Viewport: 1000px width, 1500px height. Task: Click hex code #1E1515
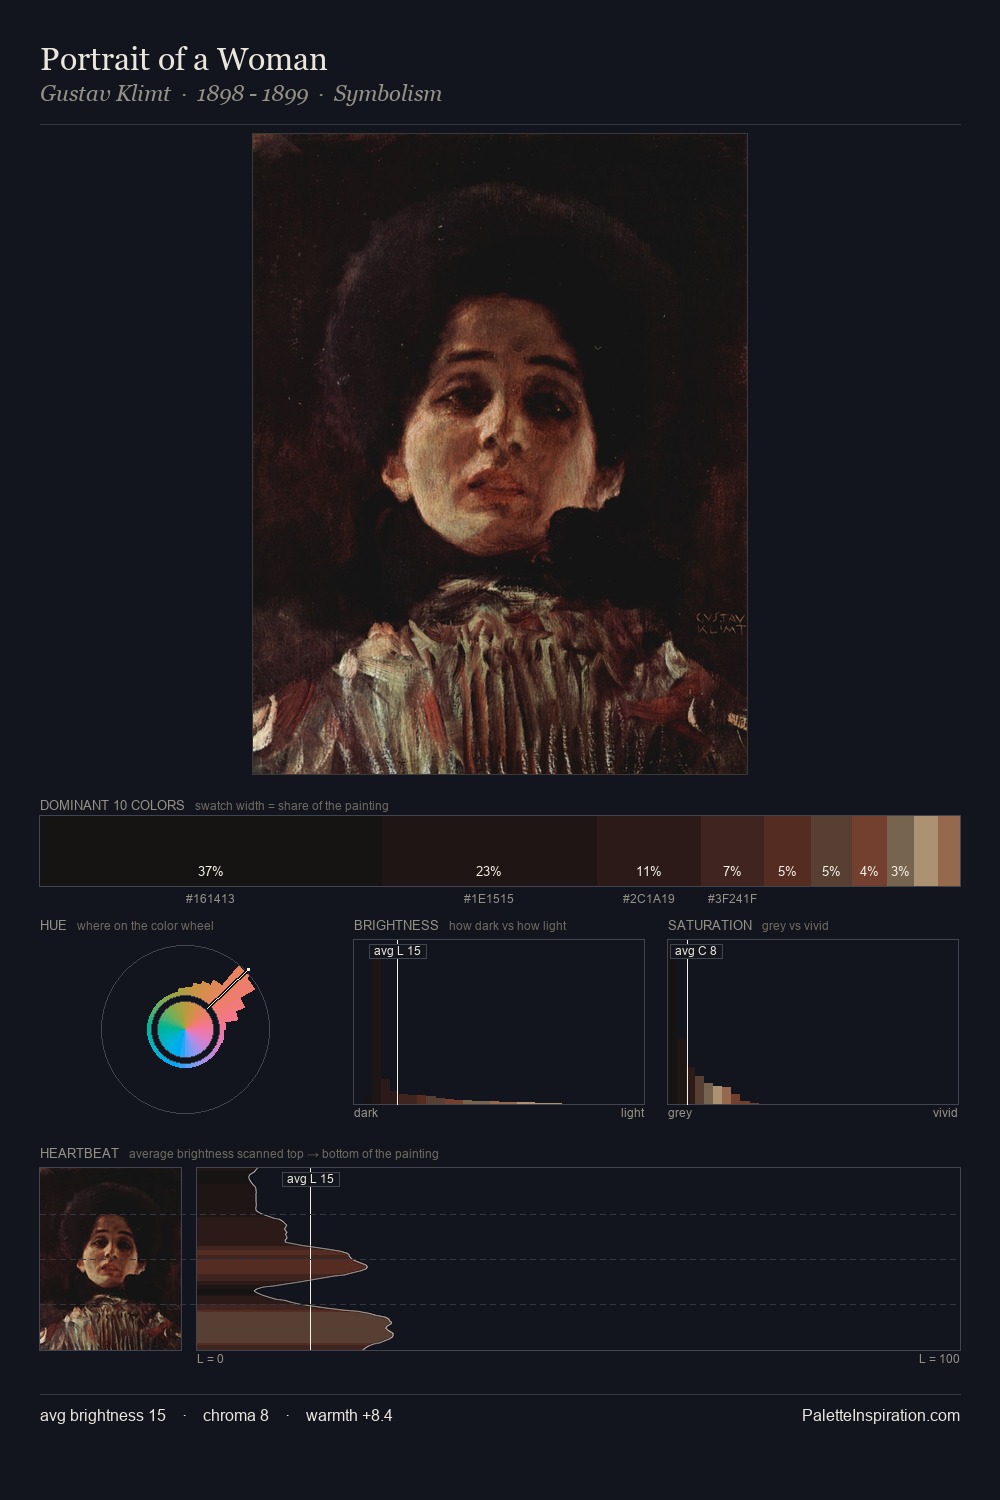coord(489,899)
